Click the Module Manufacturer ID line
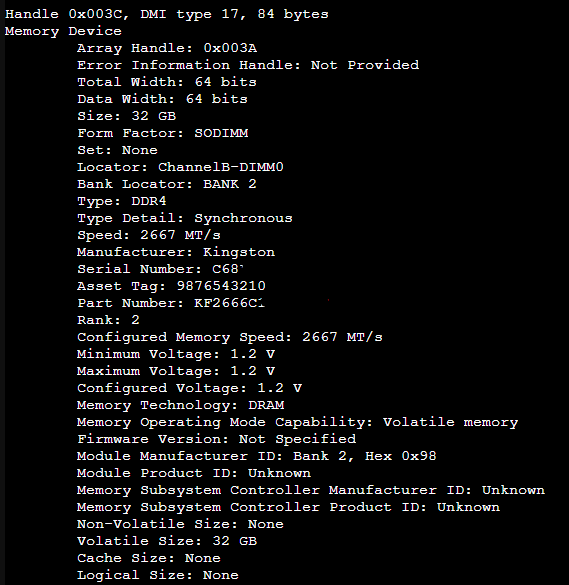 coord(257,456)
